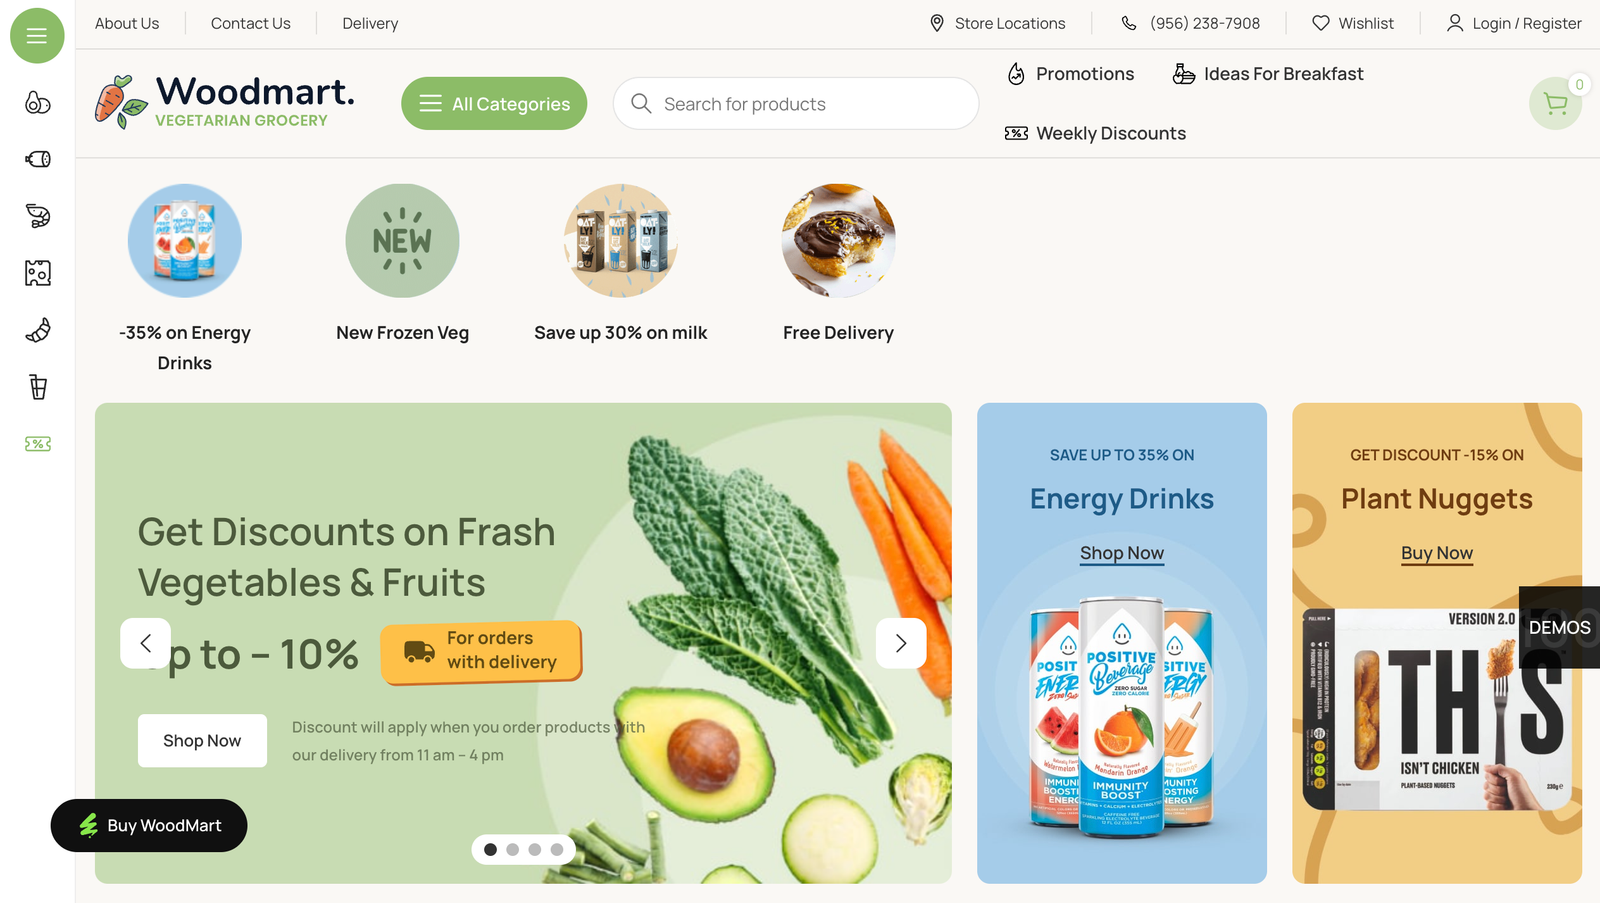This screenshot has height=903, width=1600.
Task: Go back with previous slide arrow
Action: tap(146, 643)
